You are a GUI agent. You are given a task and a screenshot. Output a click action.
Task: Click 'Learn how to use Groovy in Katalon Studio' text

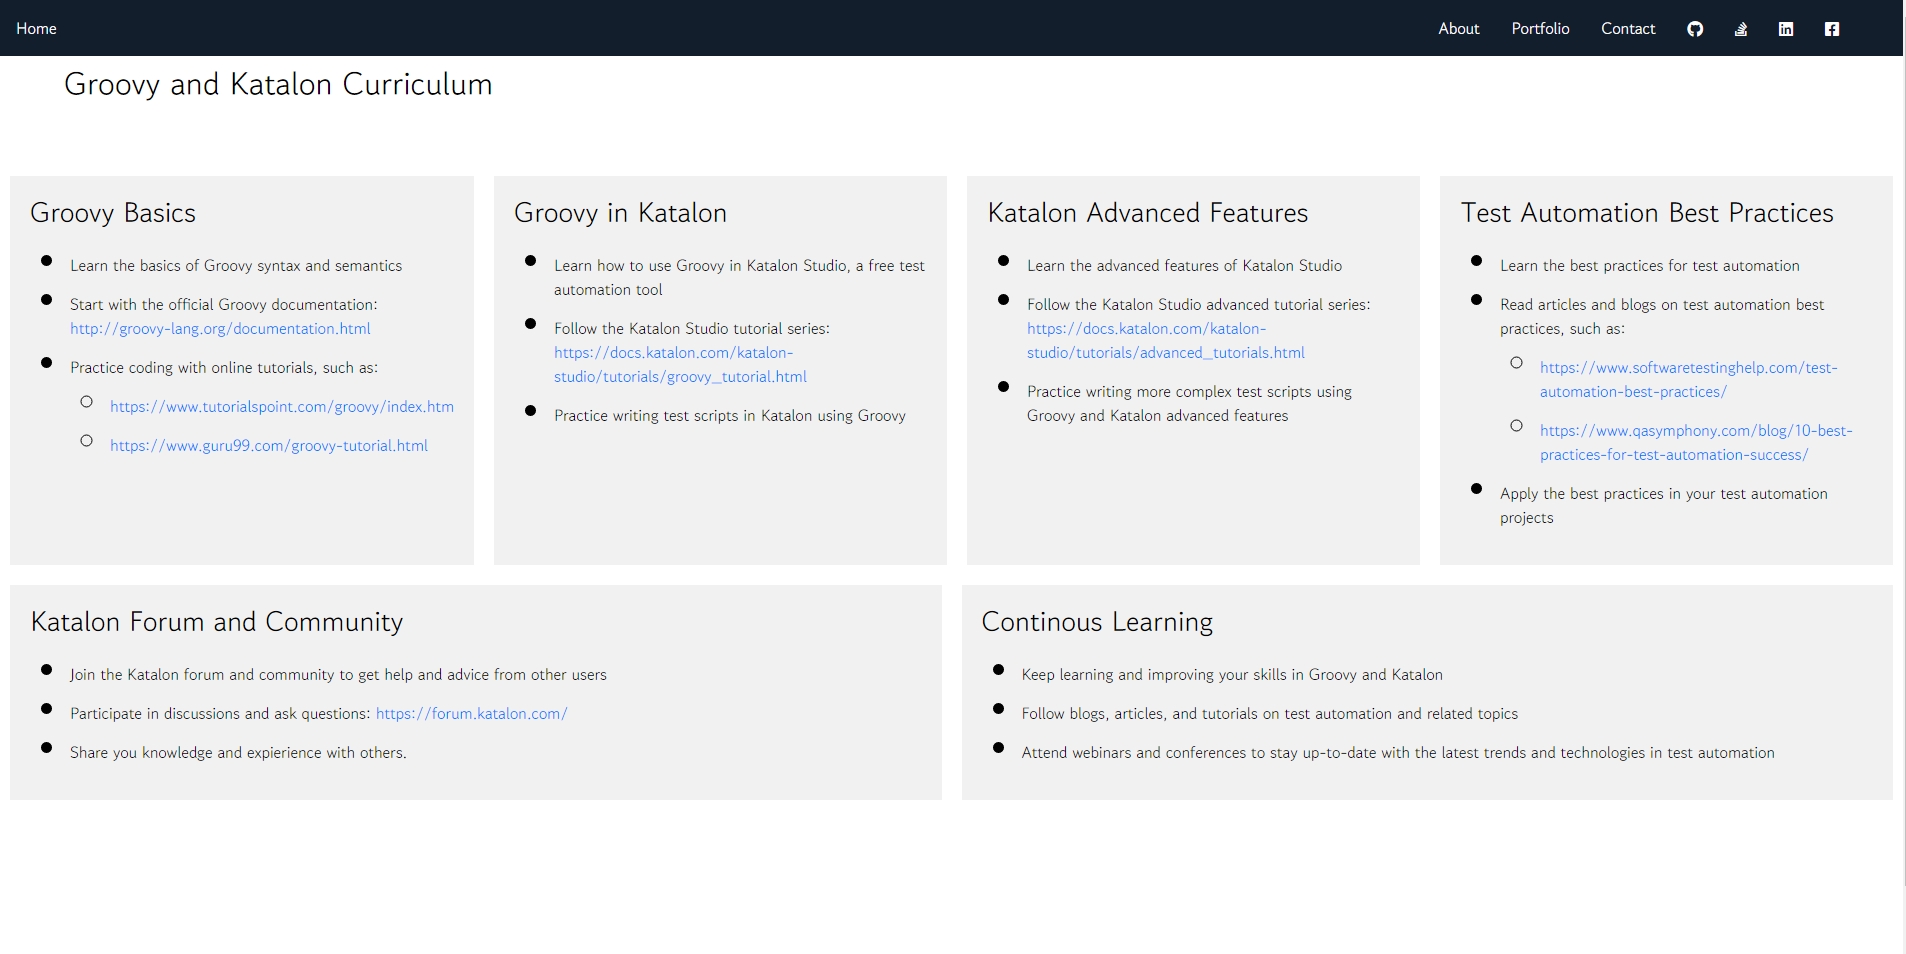click(739, 277)
